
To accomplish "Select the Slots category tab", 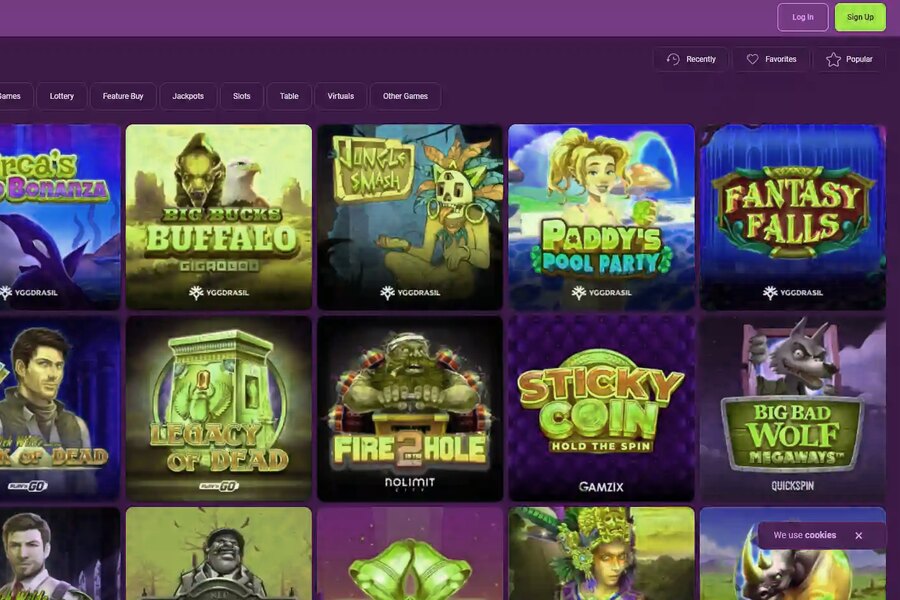I will 242,96.
